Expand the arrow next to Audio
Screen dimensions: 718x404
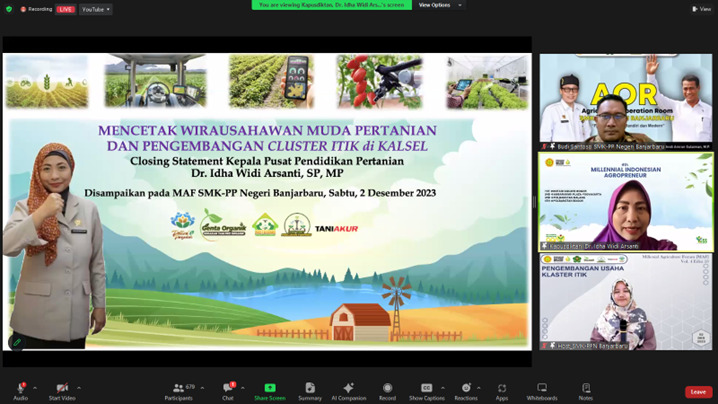pyautogui.click(x=35, y=388)
